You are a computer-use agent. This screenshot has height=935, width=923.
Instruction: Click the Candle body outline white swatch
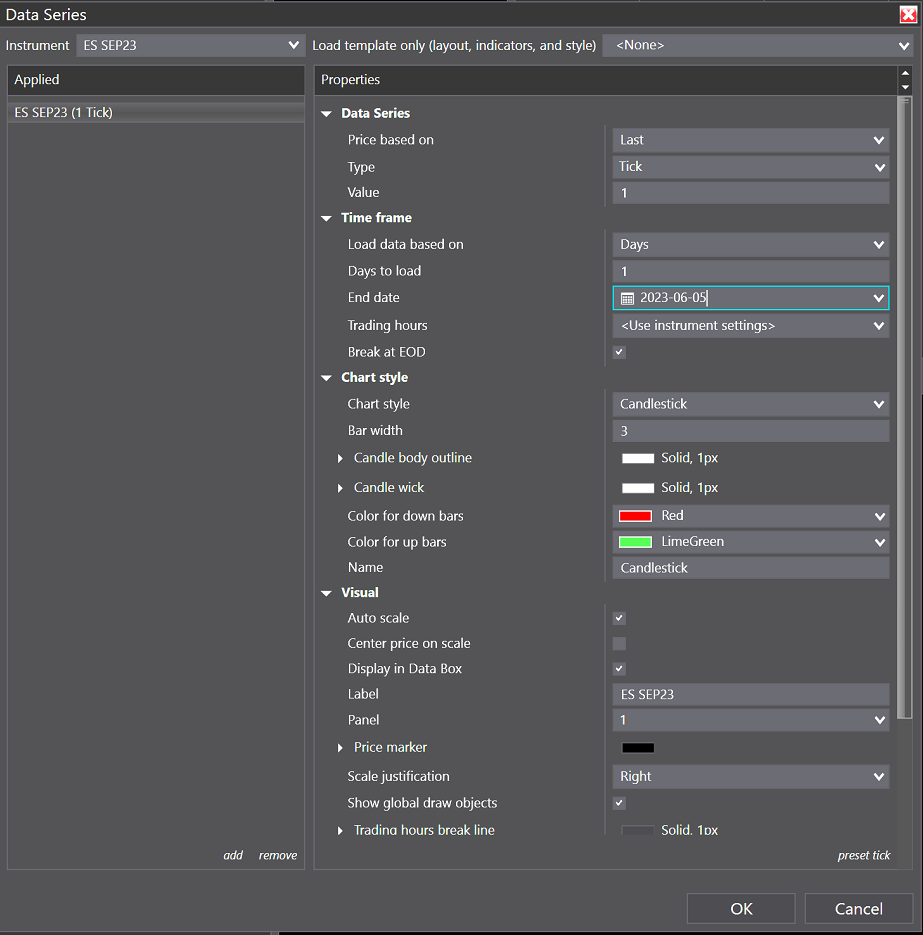click(638, 459)
